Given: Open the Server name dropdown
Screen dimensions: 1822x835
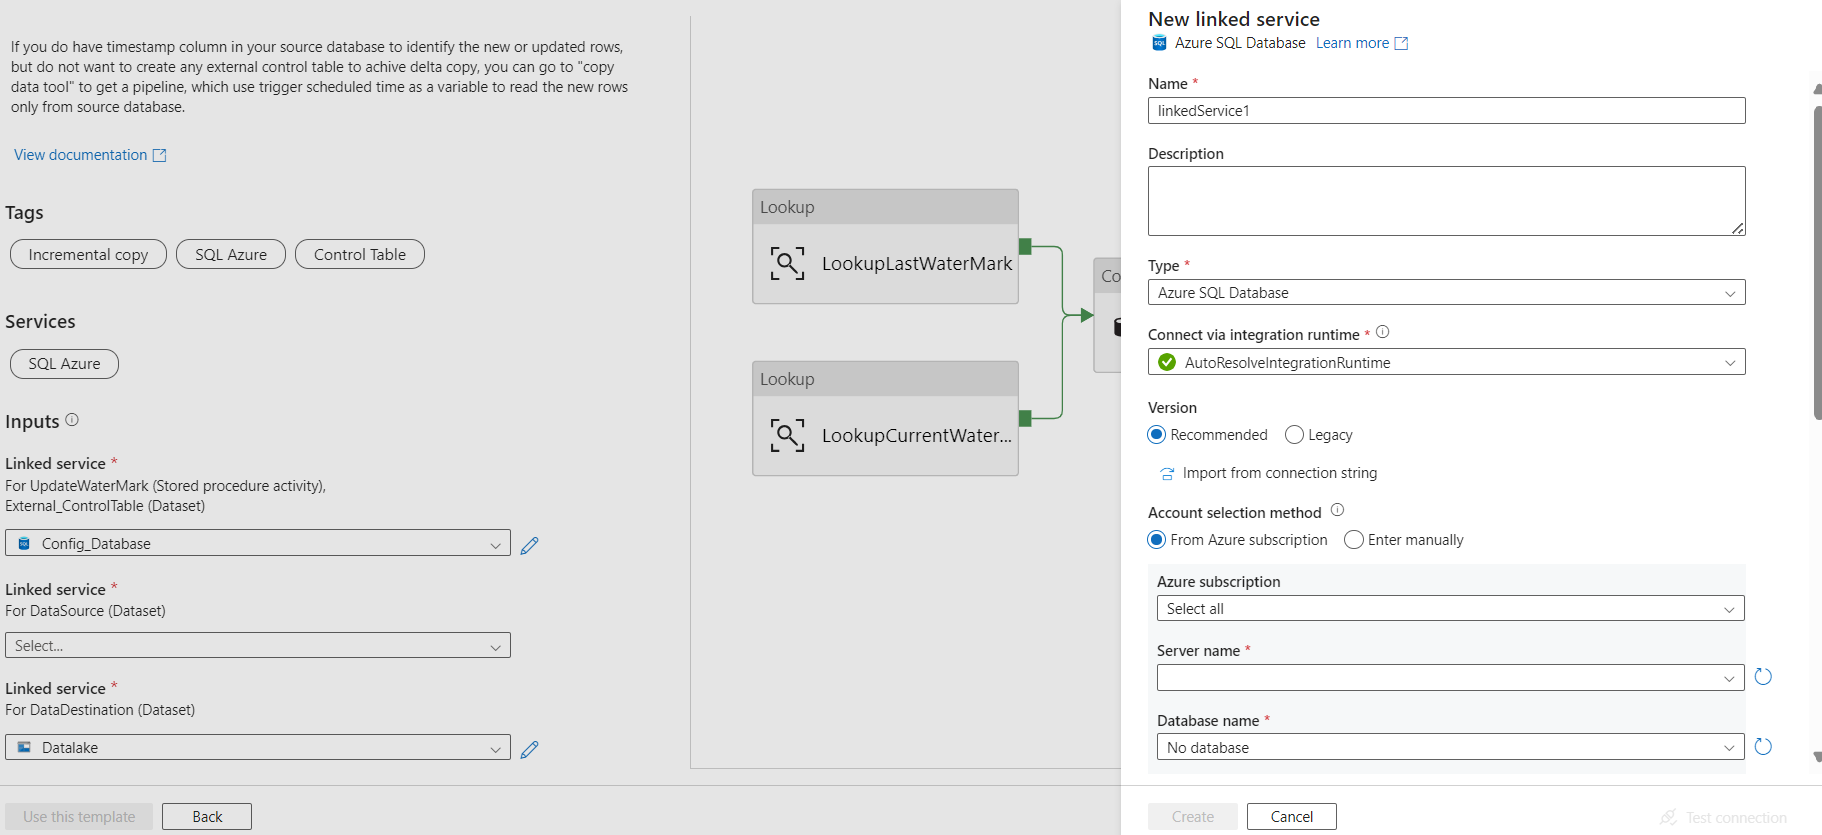Looking at the screenshot, I should (x=1450, y=678).
